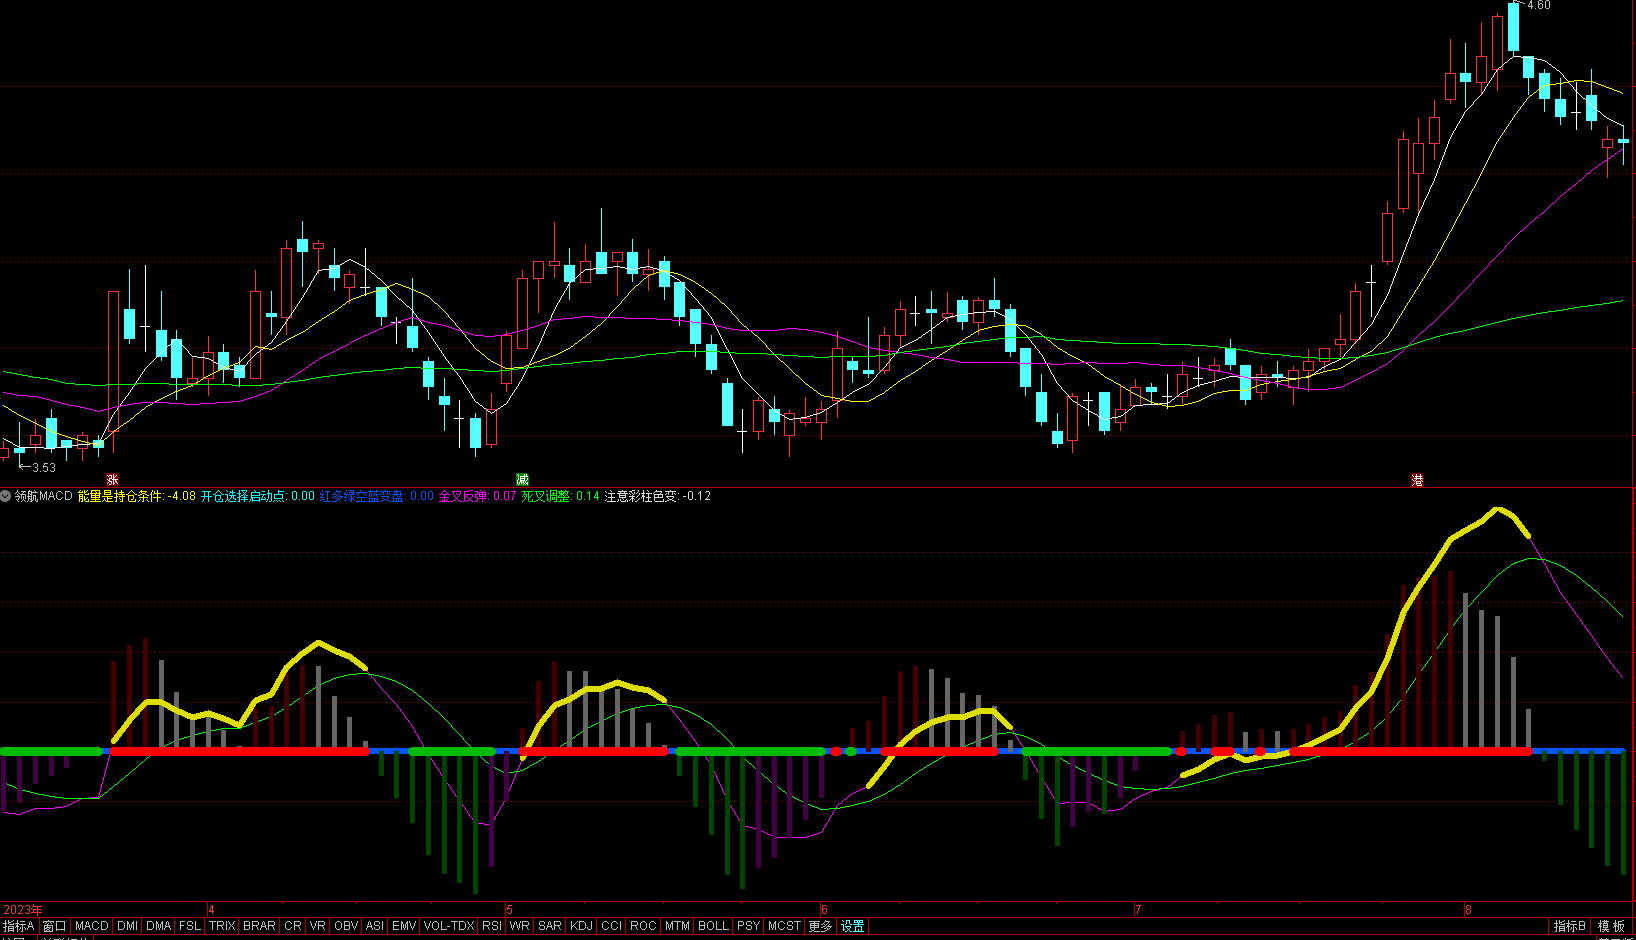Click the 能量是持仓条件 value -4.08
Image resolution: width=1636 pixels, height=940 pixels.
pyautogui.click(x=181, y=496)
